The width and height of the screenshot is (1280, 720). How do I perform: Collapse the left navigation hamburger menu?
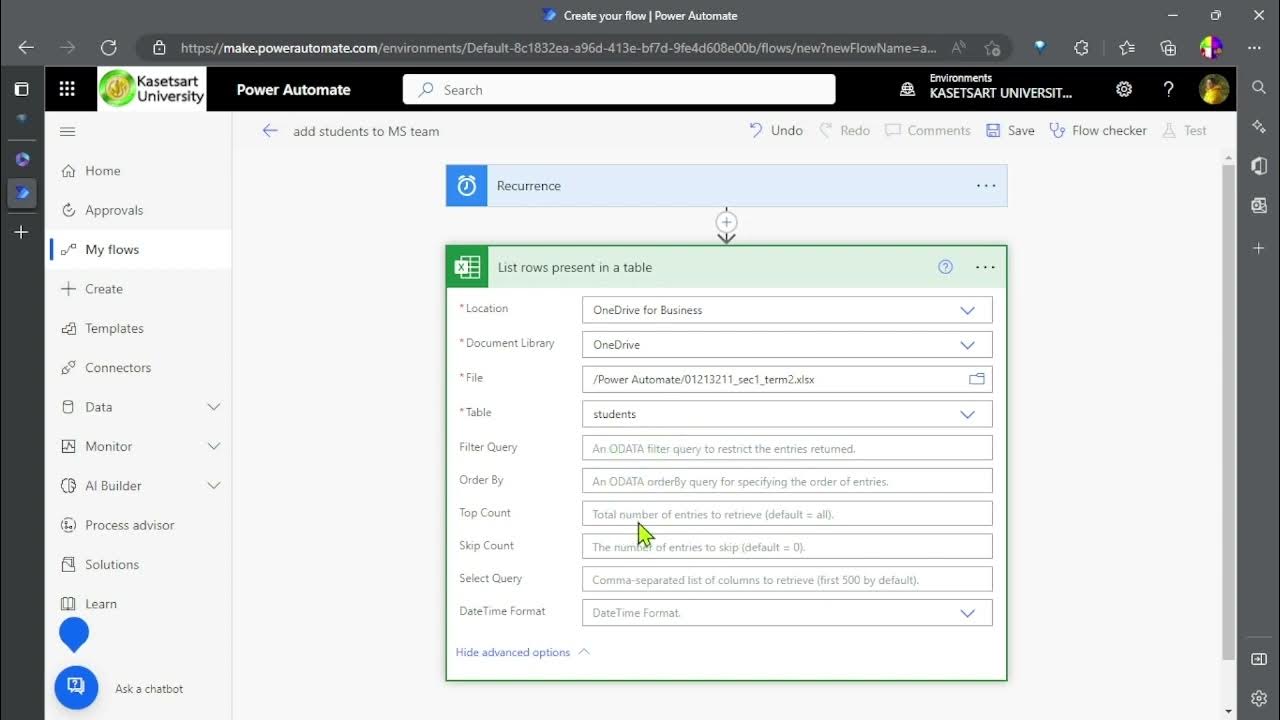[x=67, y=131]
